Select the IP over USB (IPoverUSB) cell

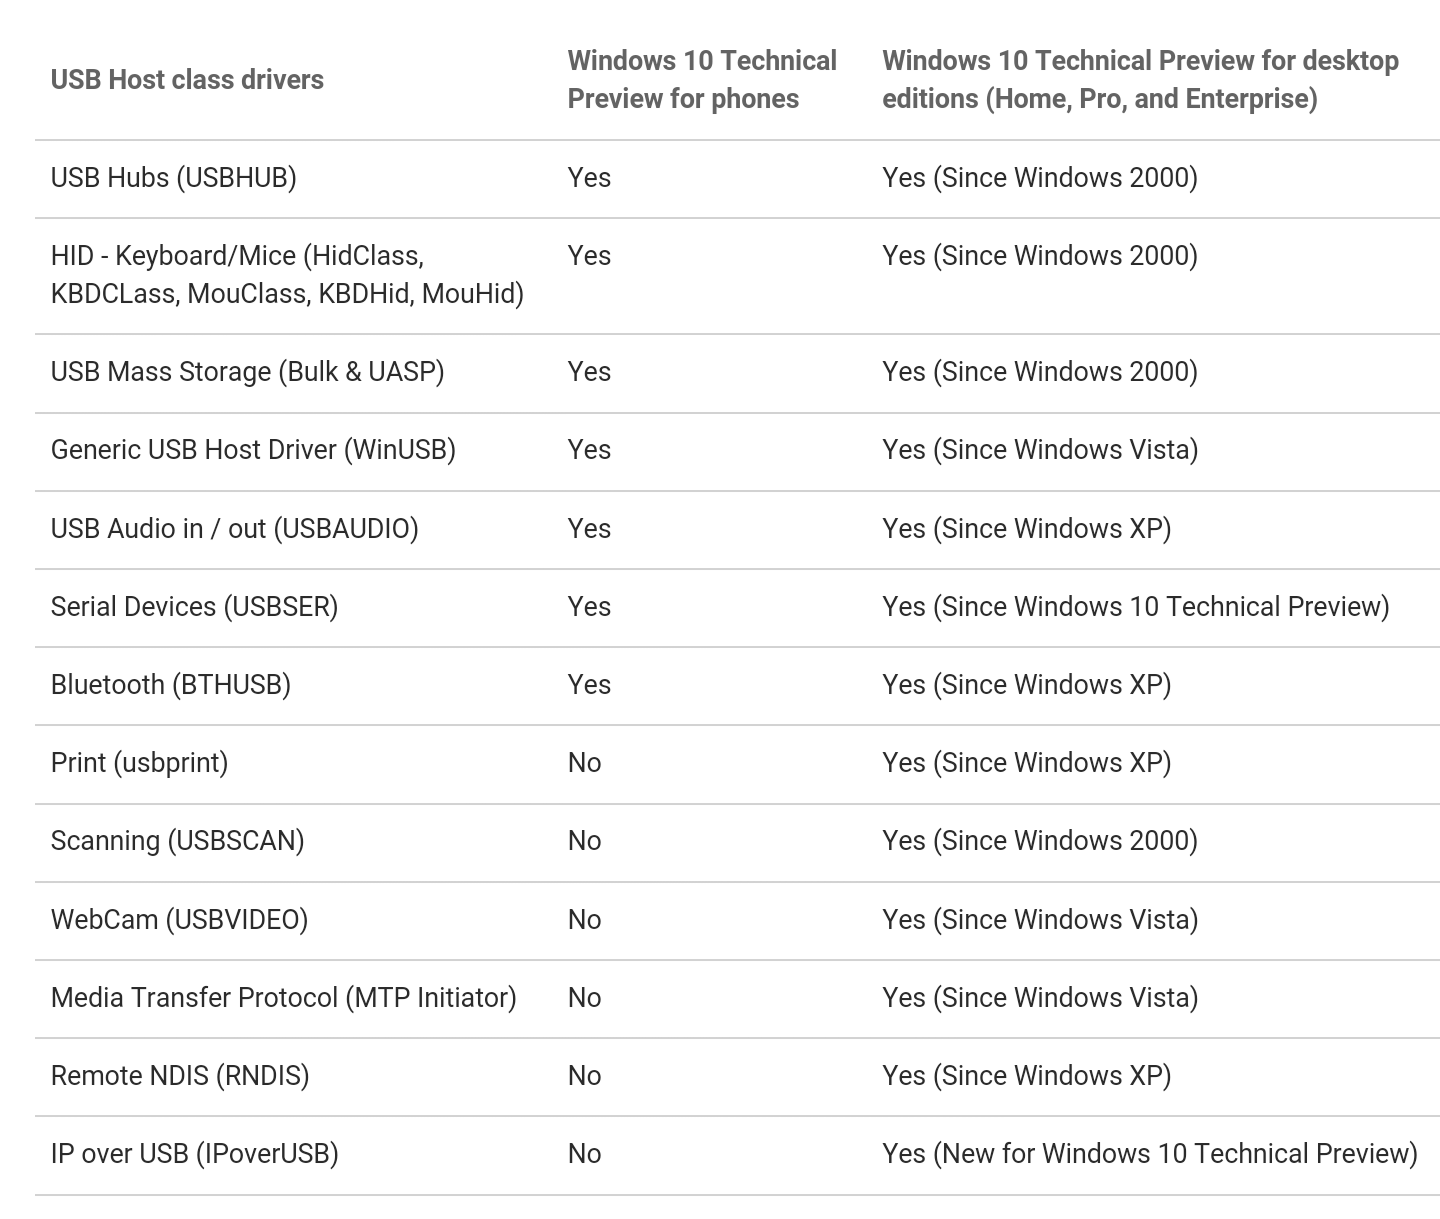click(x=195, y=1154)
